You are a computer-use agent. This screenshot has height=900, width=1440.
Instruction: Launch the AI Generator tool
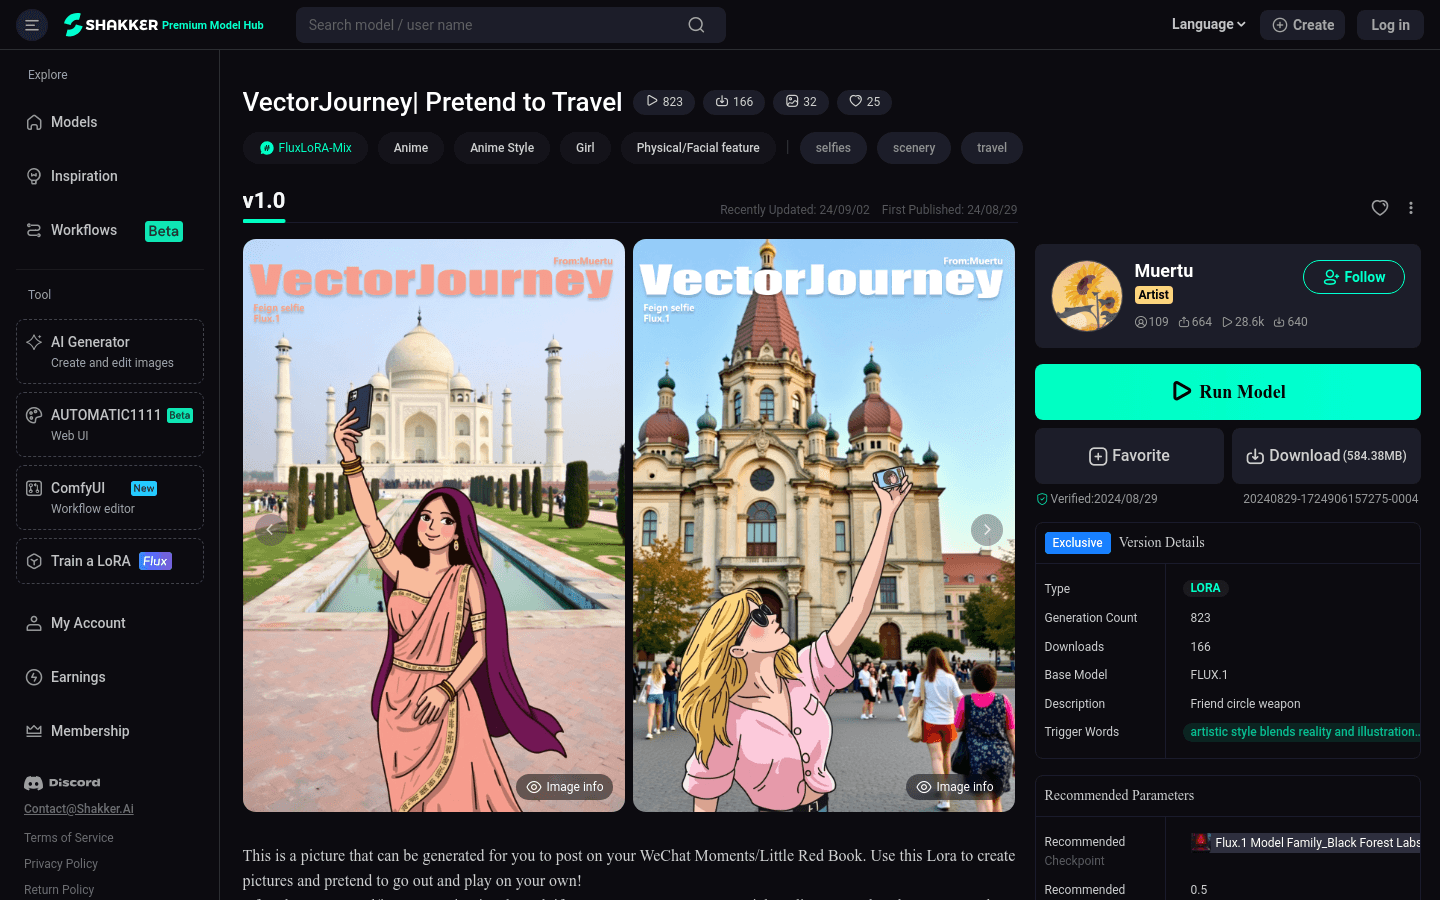110,351
